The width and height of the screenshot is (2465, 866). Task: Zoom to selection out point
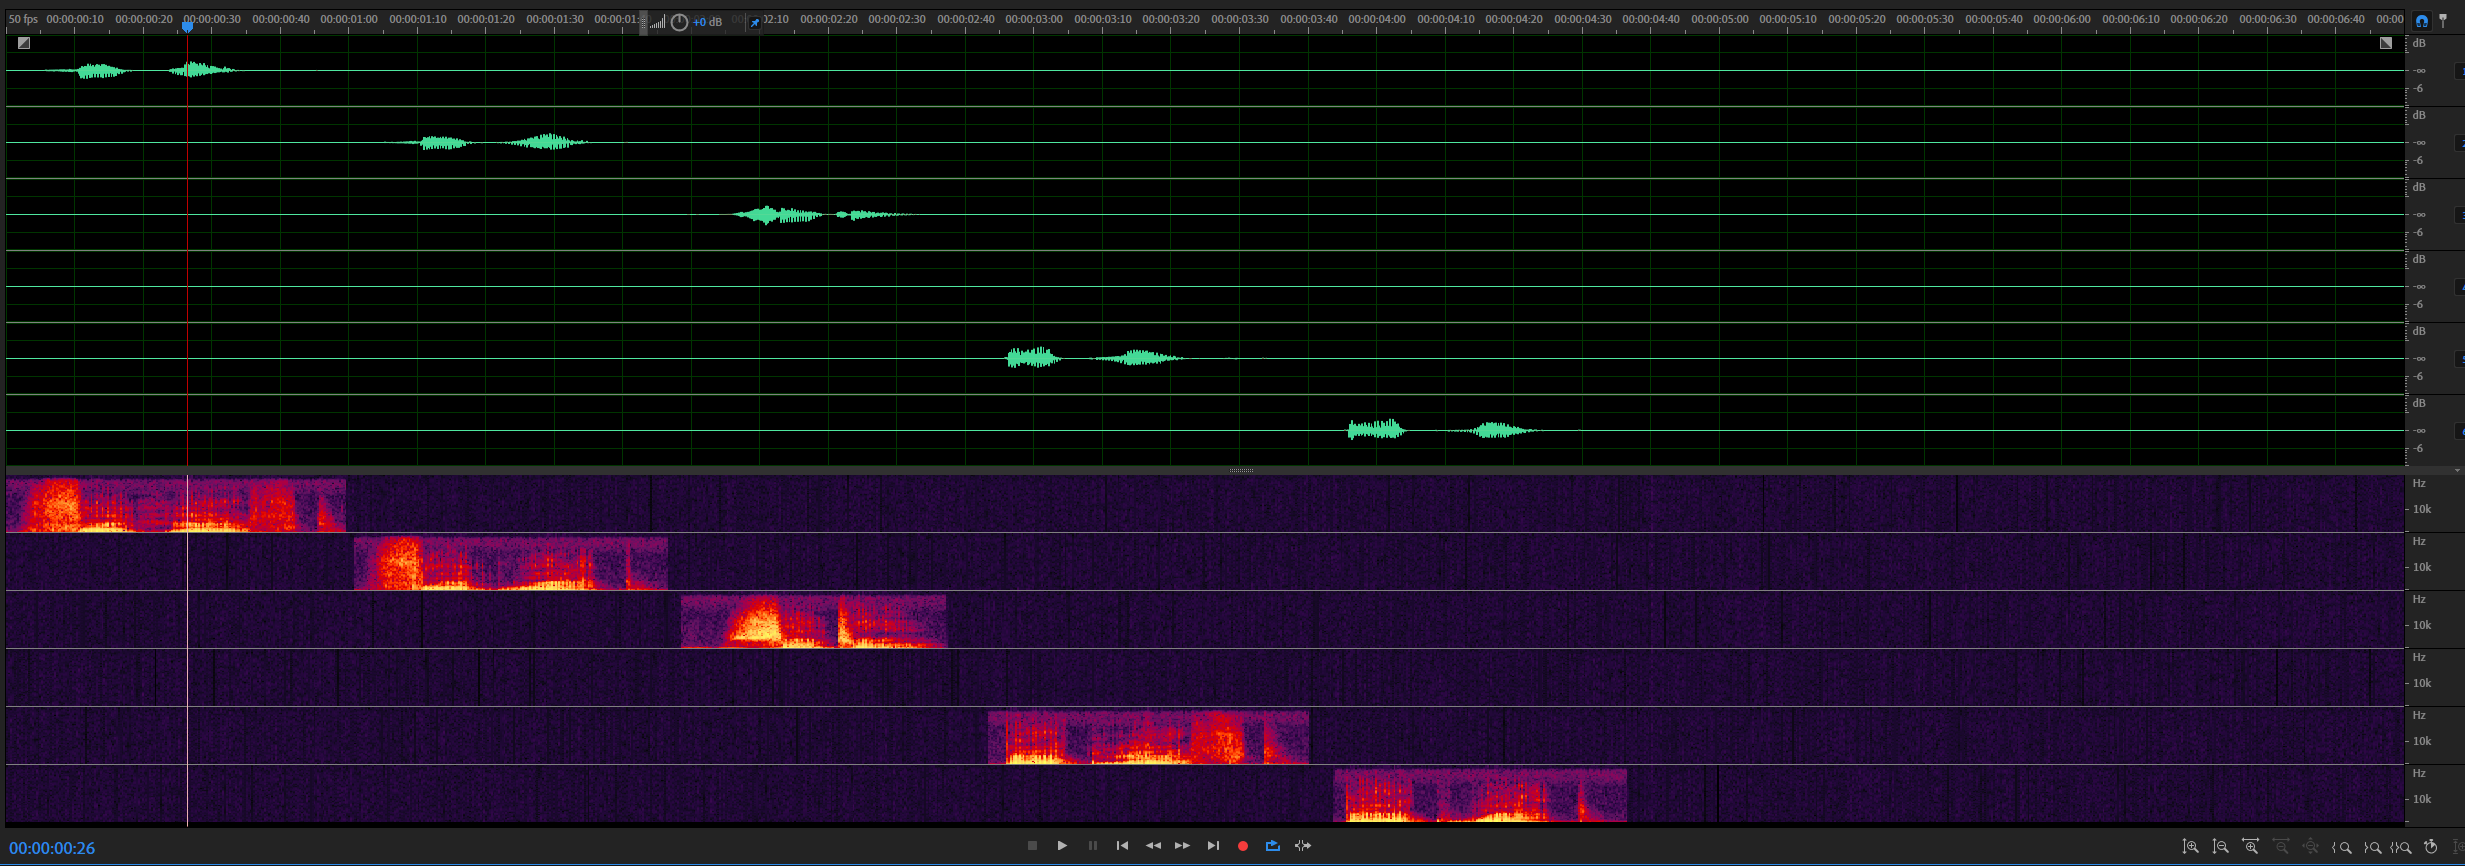coord(2372,847)
